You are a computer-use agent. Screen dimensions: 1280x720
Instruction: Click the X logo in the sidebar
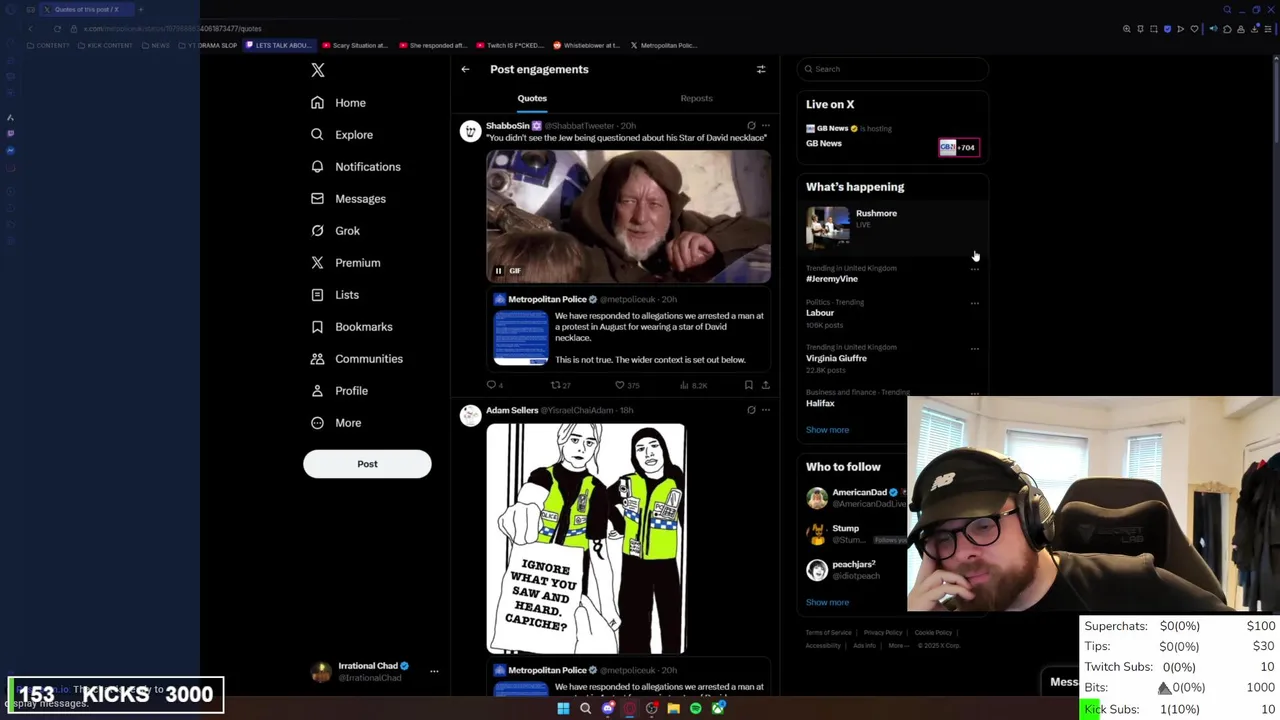tap(318, 70)
